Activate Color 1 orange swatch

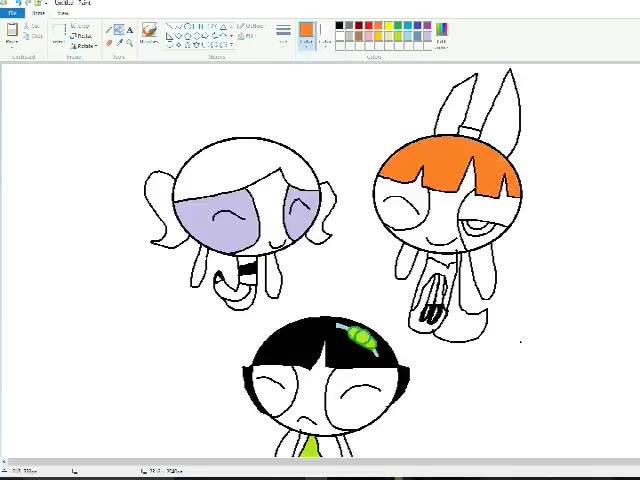click(x=306, y=35)
